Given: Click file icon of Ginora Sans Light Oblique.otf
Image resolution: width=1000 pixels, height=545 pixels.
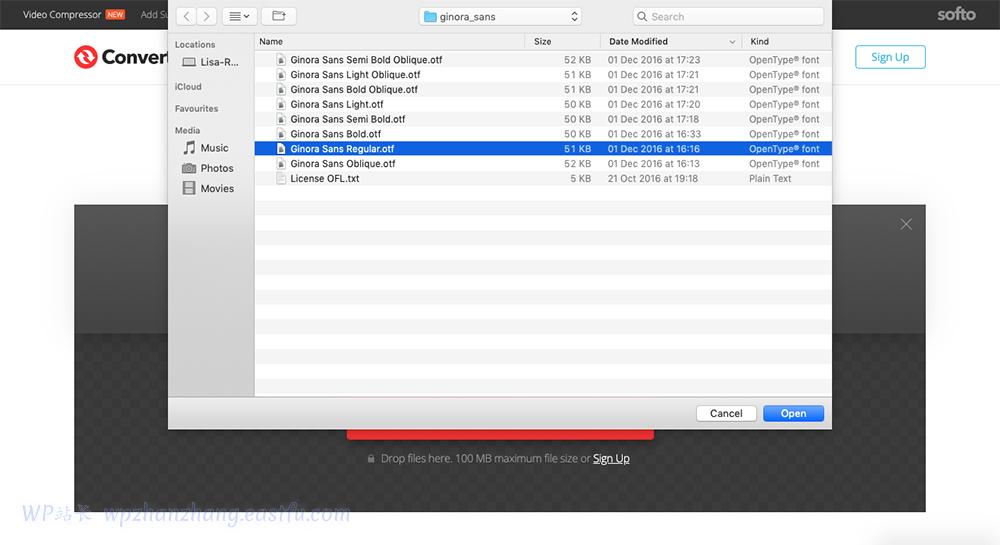Looking at the screenshot, I should click(281, 75).
